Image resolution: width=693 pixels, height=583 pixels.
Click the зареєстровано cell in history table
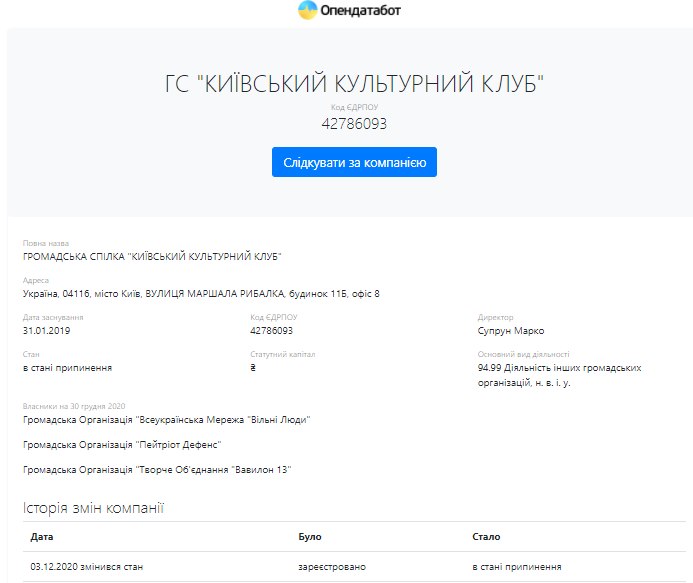click(x=332, y=567)
